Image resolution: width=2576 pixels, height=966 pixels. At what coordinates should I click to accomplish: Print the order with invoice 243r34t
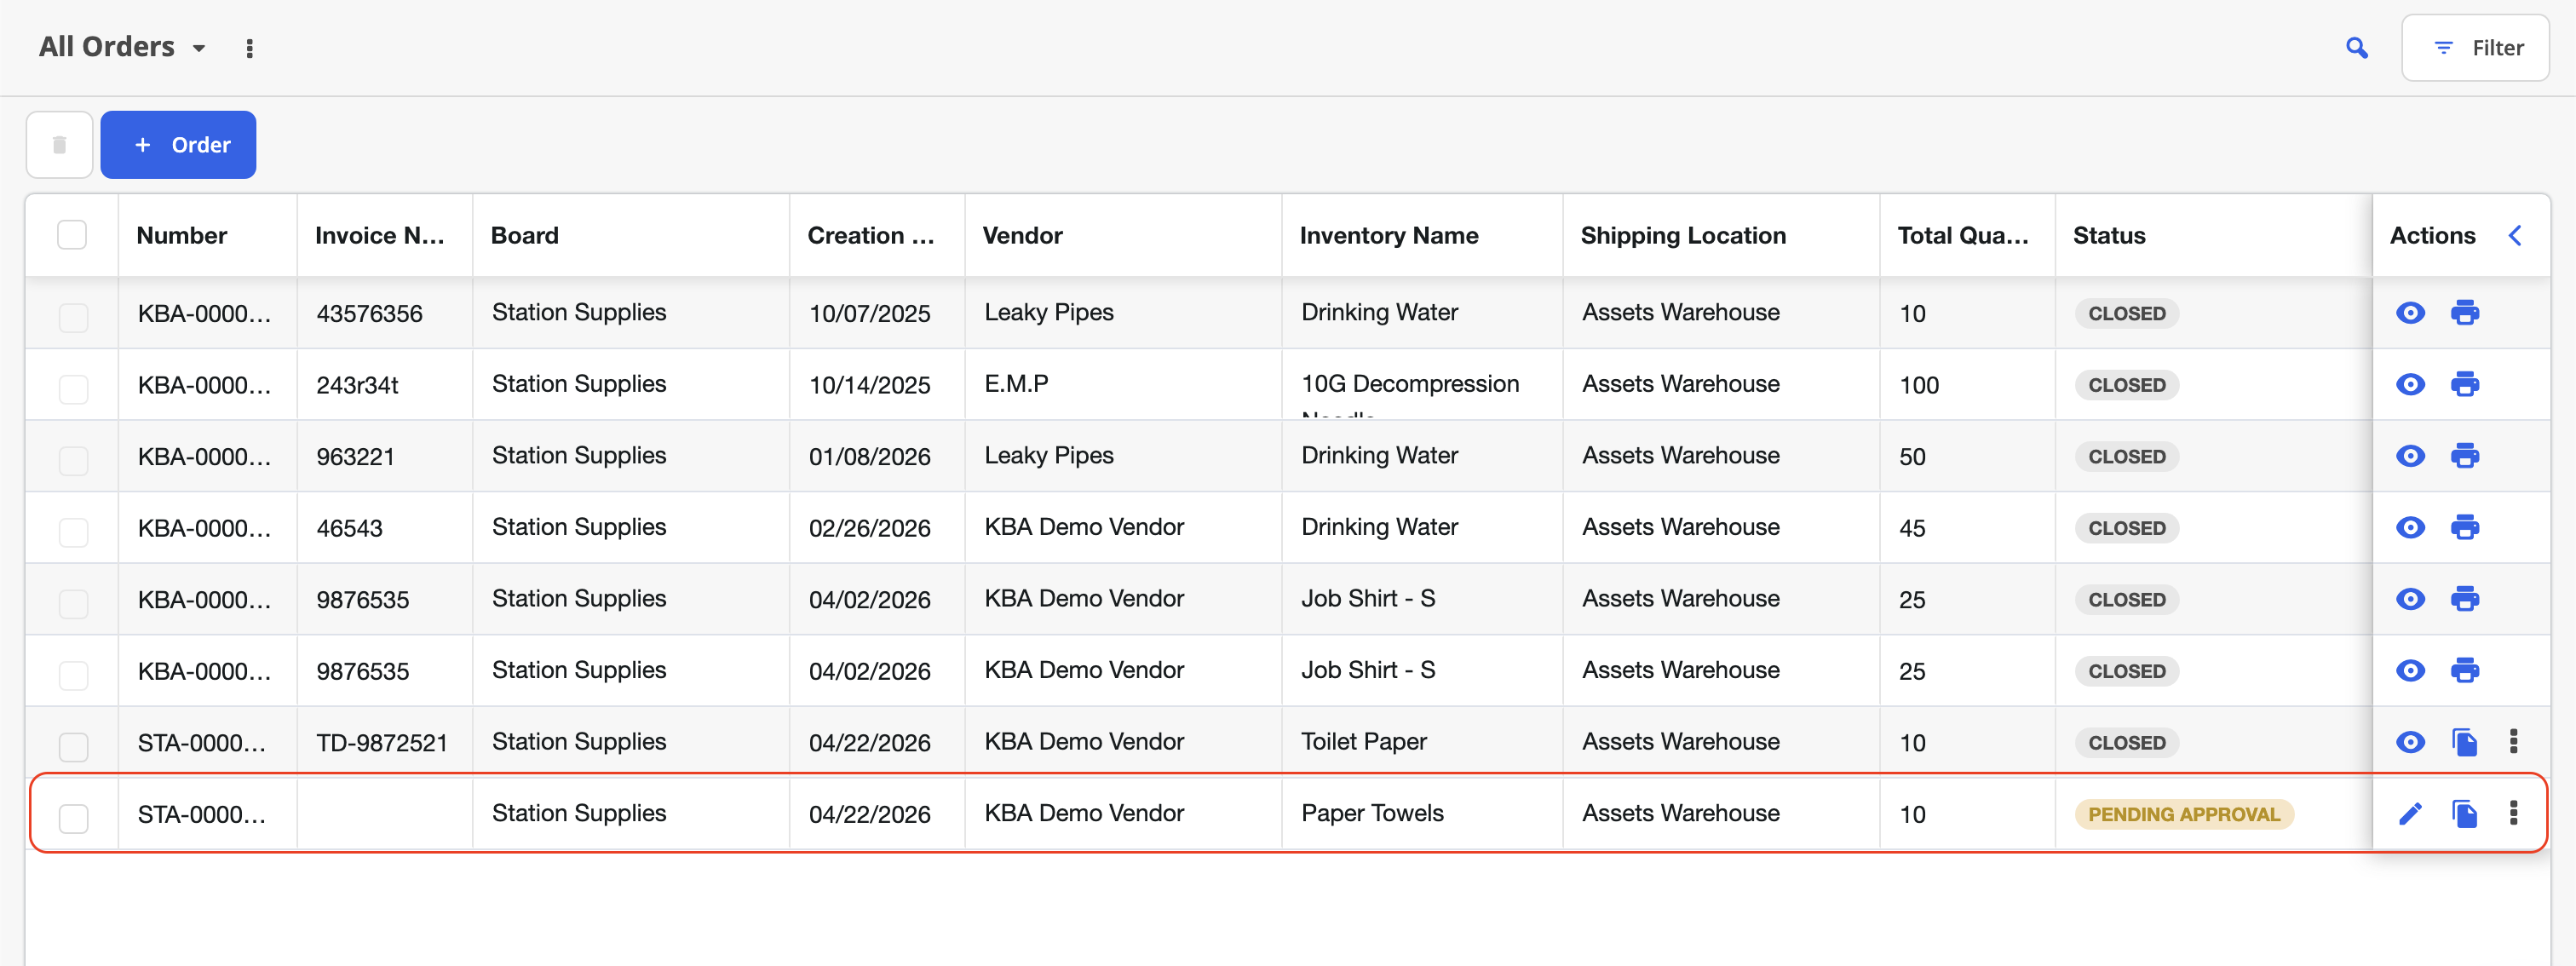click(x=2464, y=384)
